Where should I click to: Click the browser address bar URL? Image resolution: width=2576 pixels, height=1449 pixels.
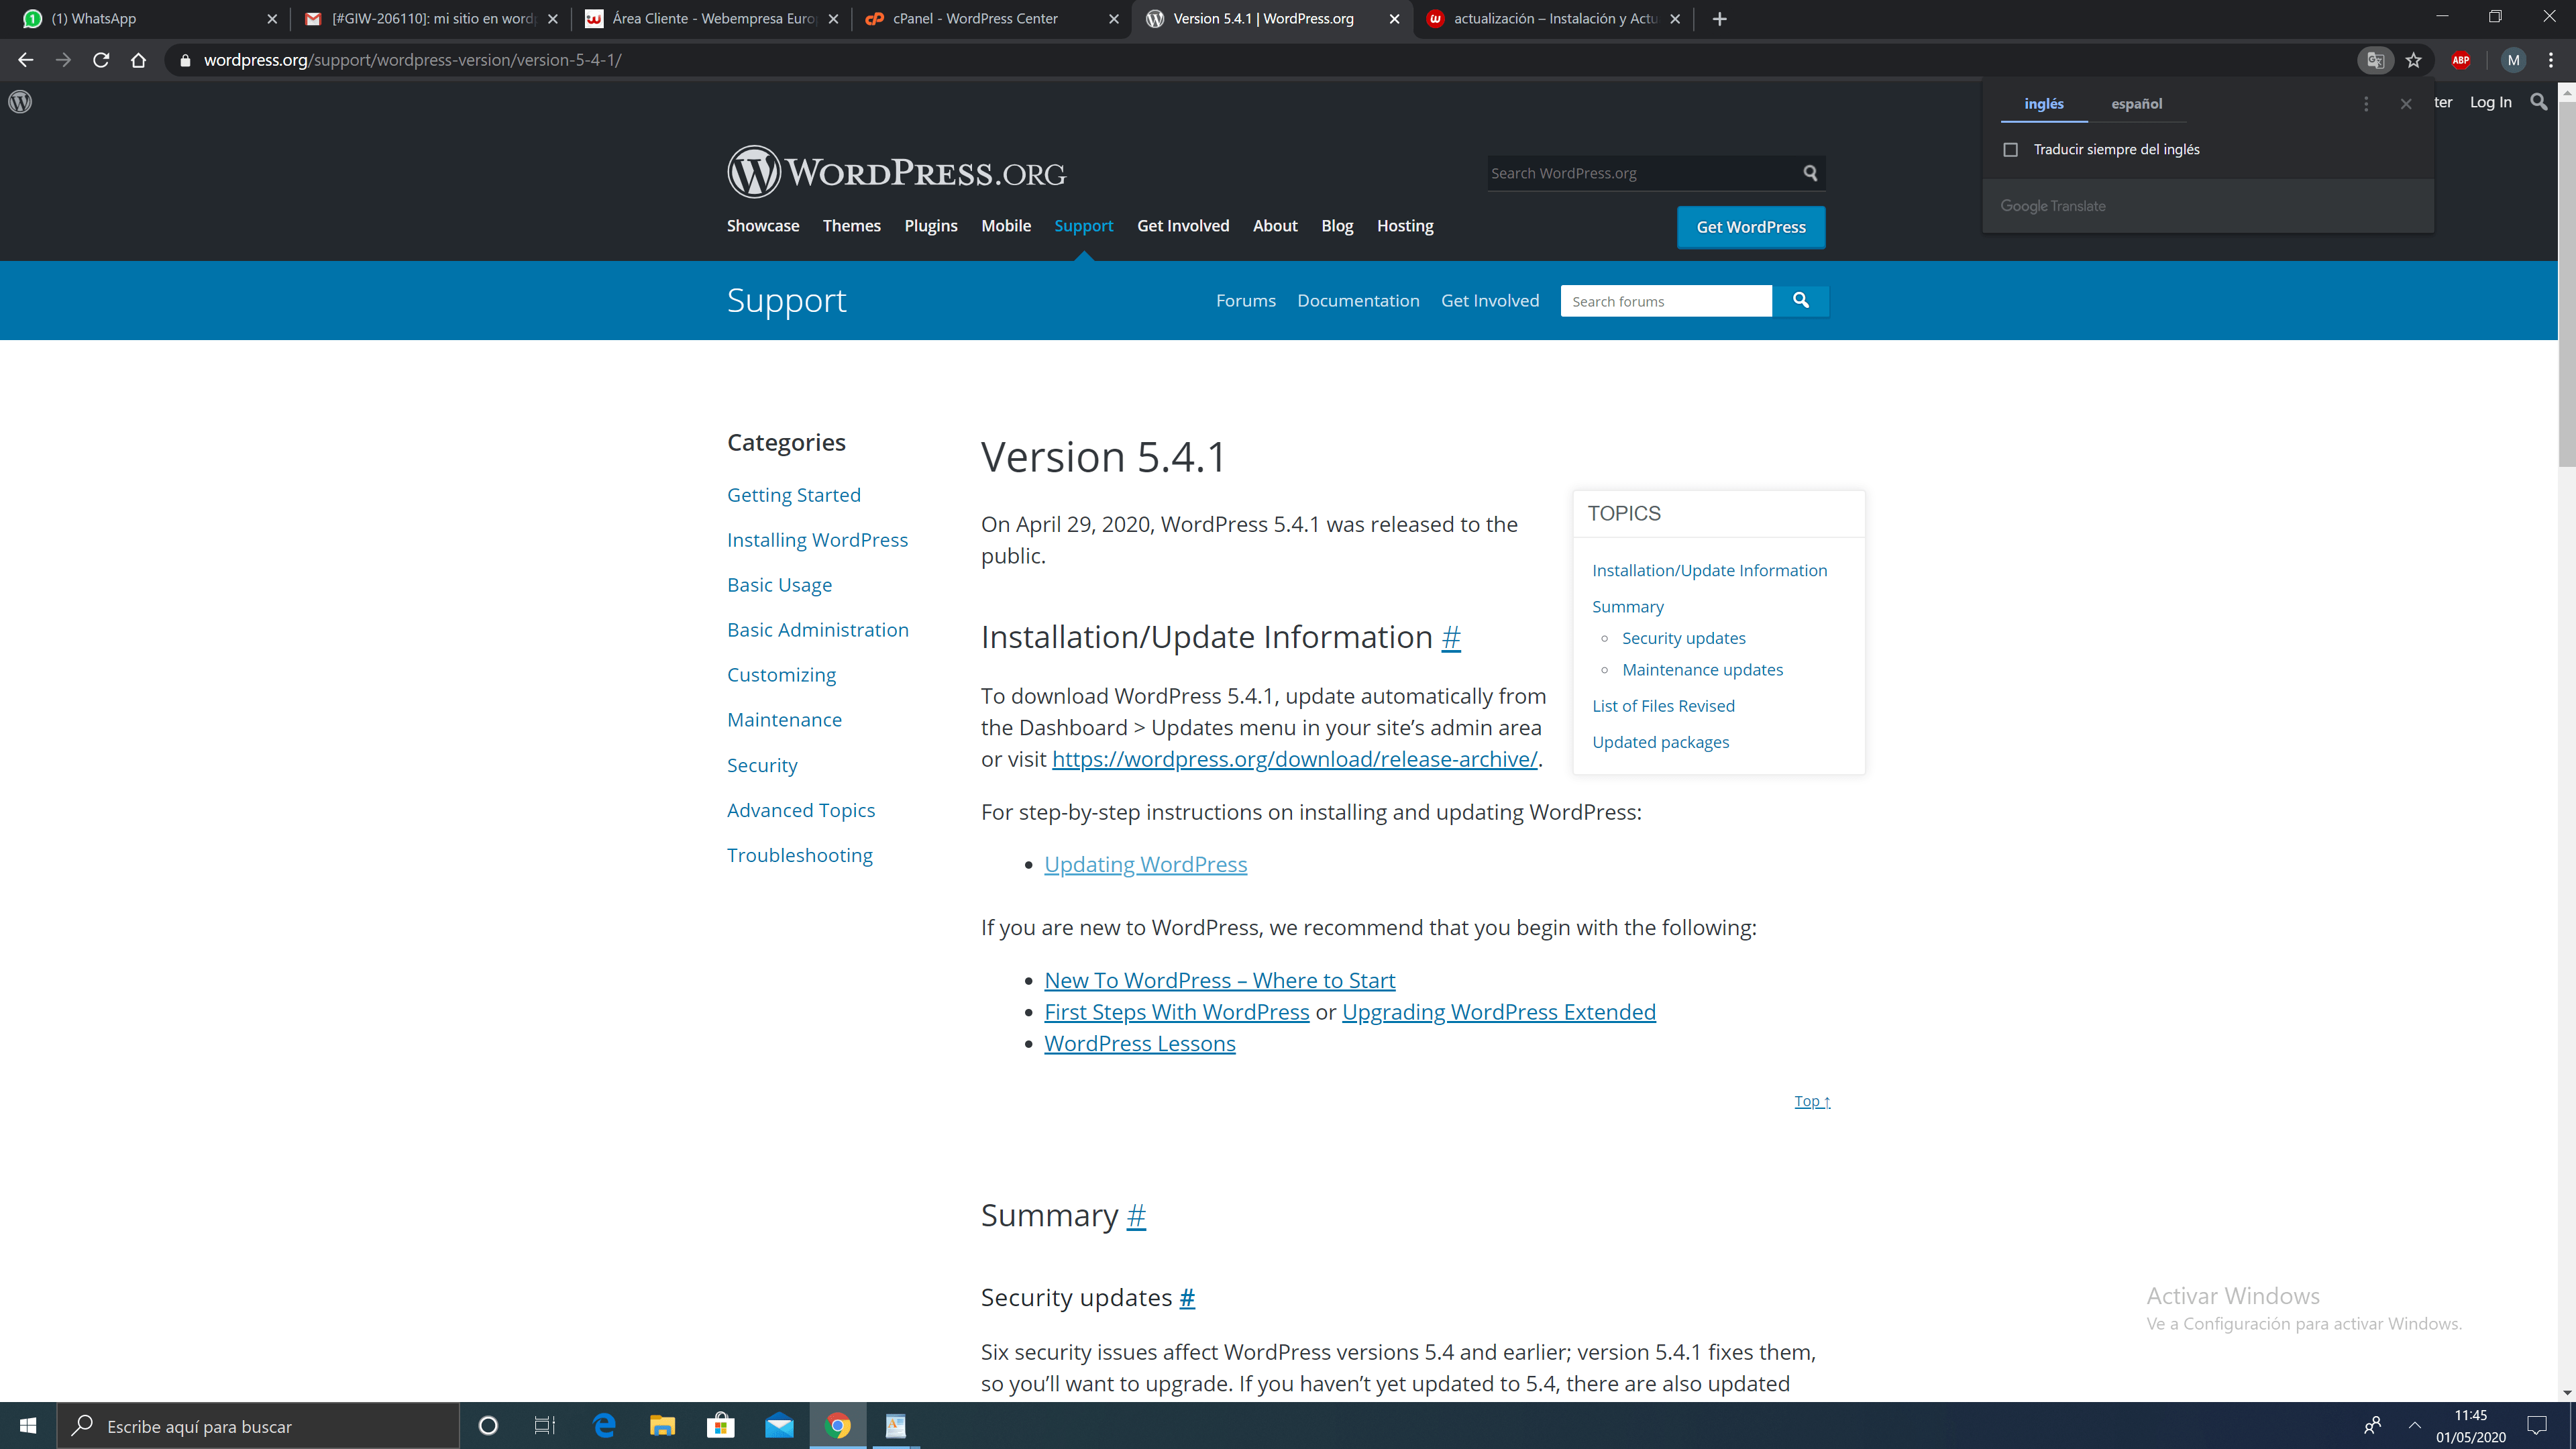(412, 60)
